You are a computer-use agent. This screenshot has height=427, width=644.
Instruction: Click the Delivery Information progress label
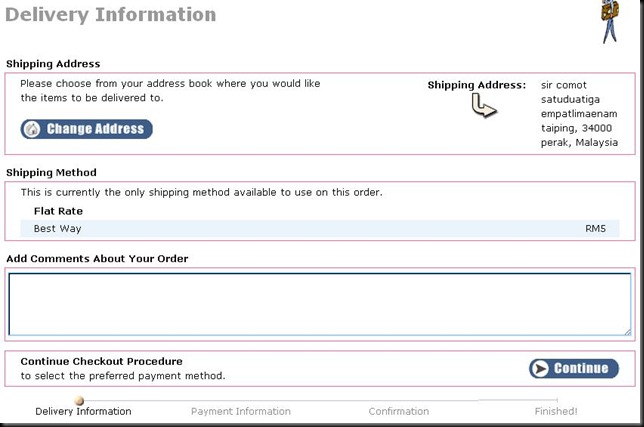tap(83, 411)
